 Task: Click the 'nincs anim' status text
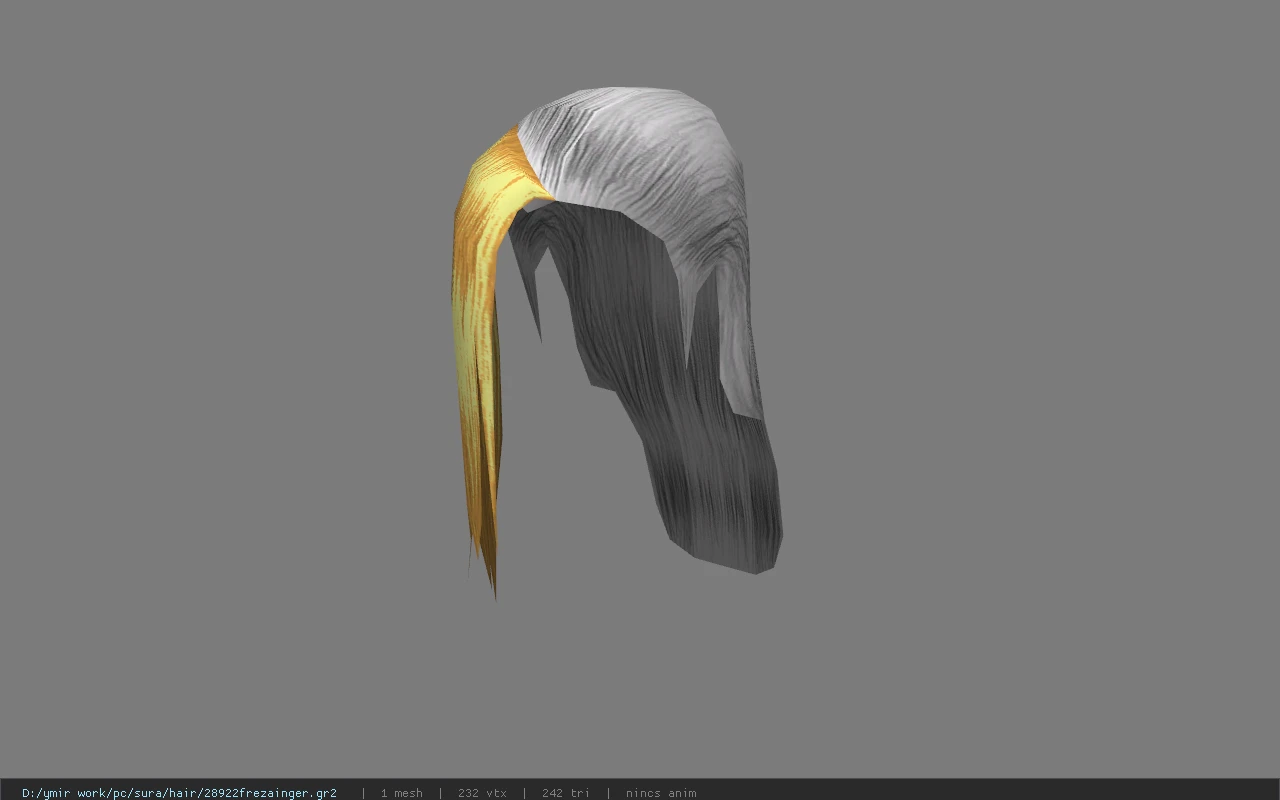pyautogui.click(x=661, y=793)
